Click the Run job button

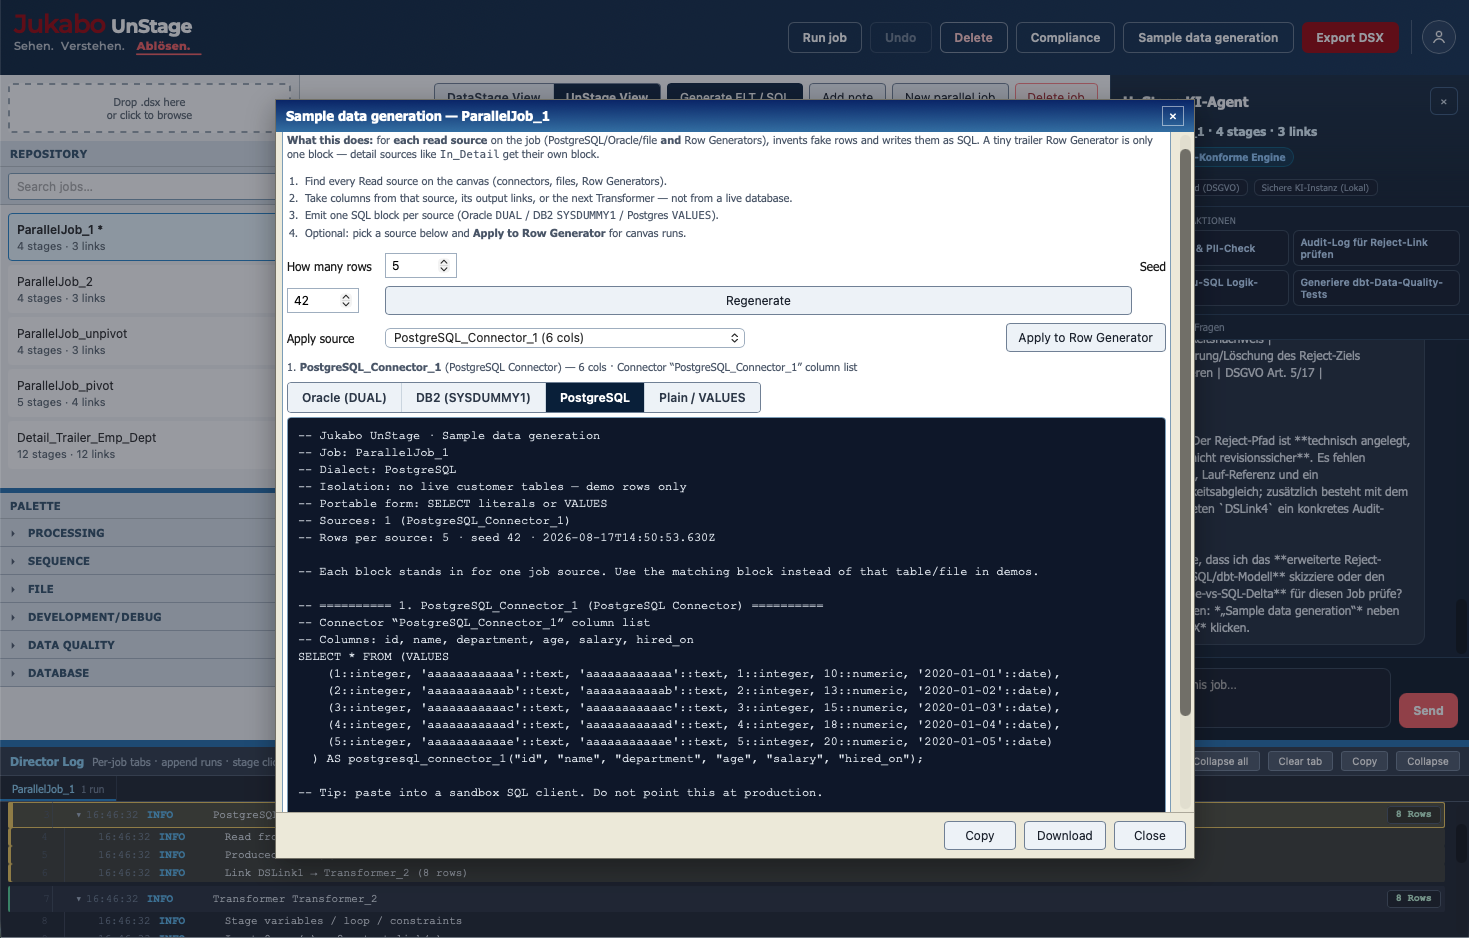[x=825, y=38]
